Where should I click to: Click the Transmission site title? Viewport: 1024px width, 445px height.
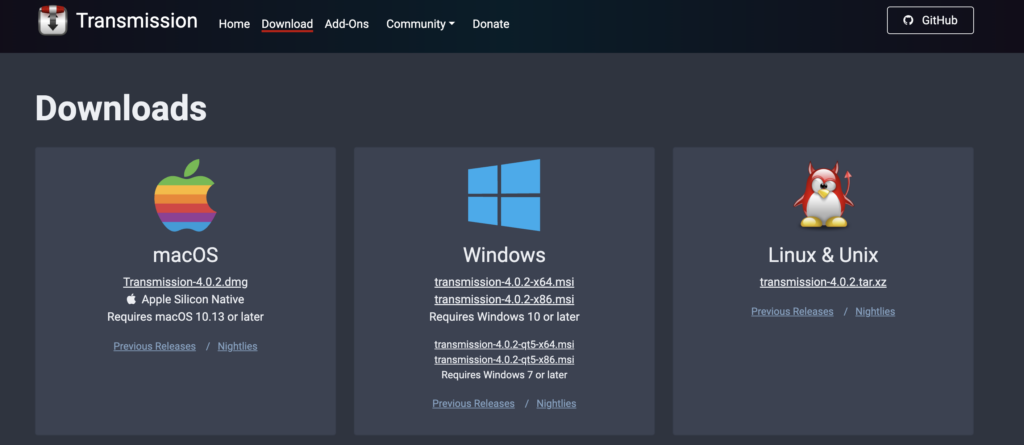coord(136,20)
